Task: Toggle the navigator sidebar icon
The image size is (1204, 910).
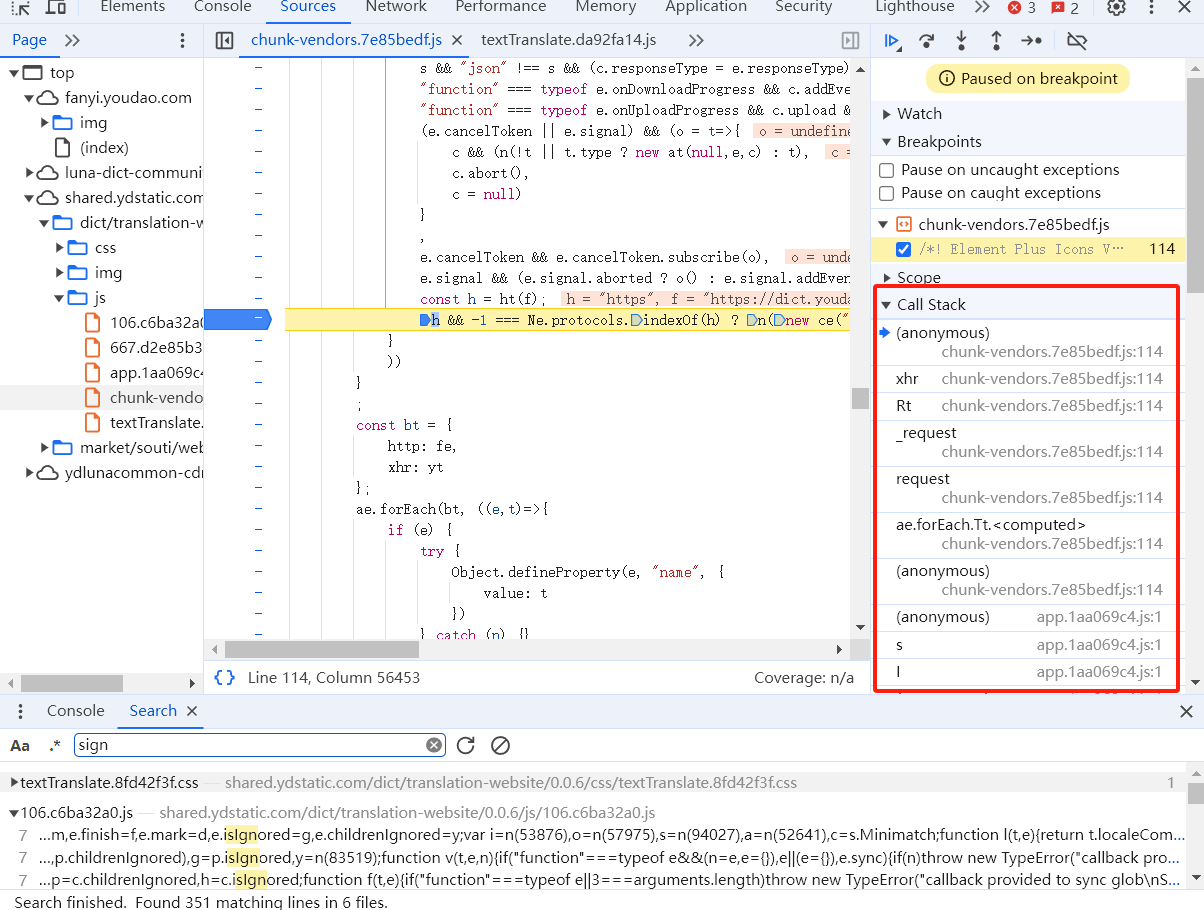Action: (x=225, y=41)
